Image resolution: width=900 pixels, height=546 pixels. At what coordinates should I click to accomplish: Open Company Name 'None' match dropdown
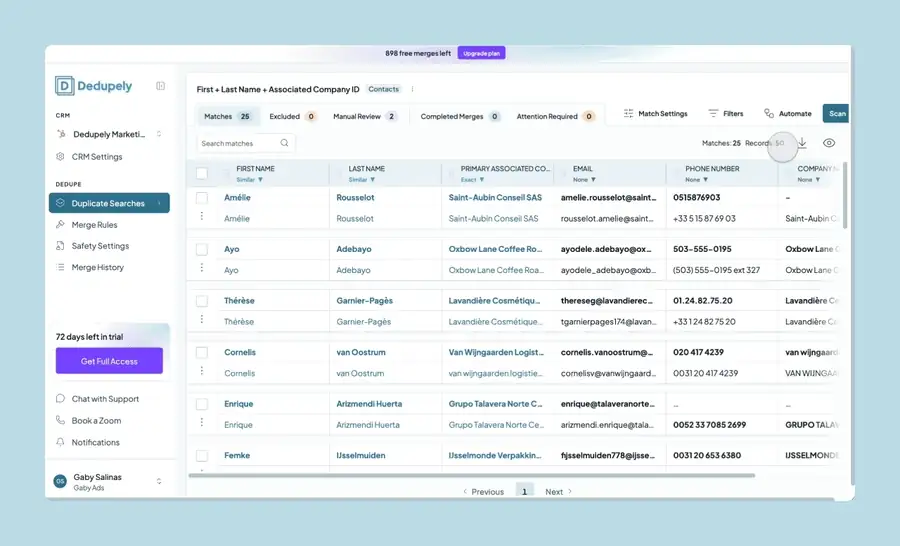(809, 180)
